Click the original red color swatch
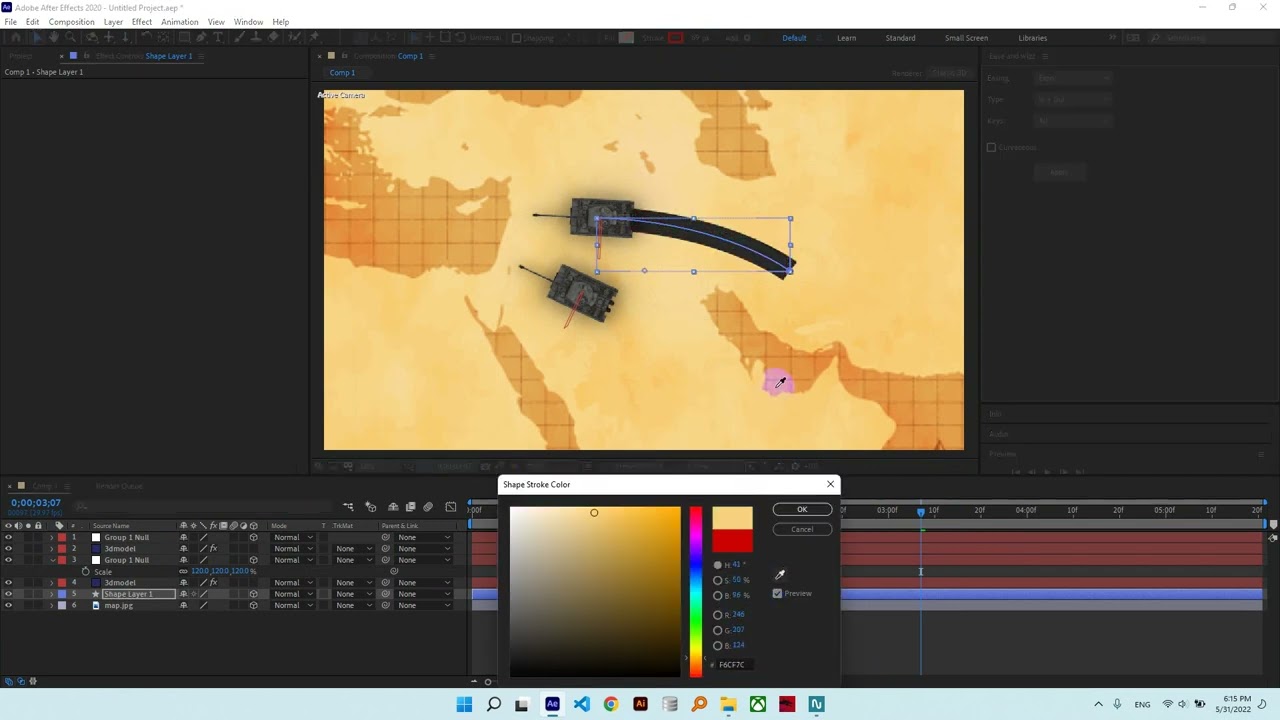 click(732, 542)
